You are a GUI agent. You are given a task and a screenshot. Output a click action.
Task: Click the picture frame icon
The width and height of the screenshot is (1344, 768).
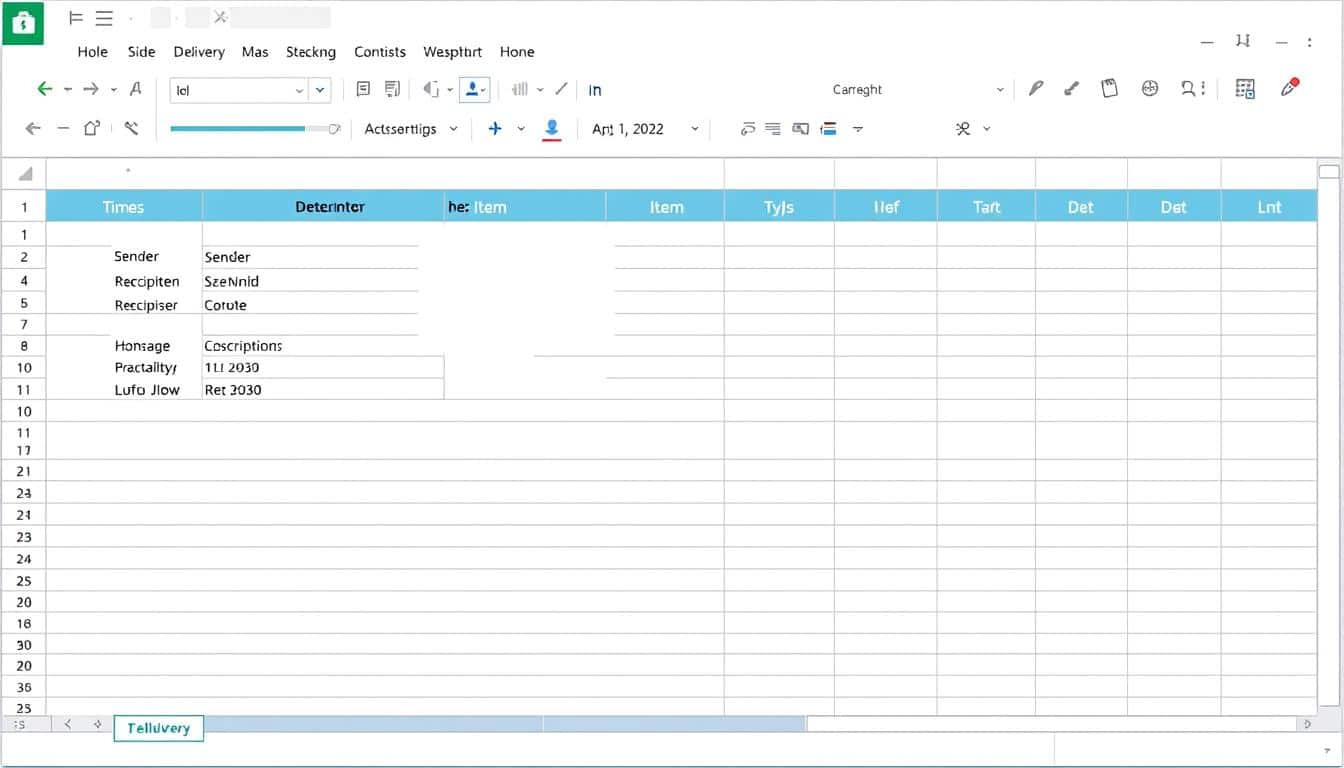pos(800,128)
